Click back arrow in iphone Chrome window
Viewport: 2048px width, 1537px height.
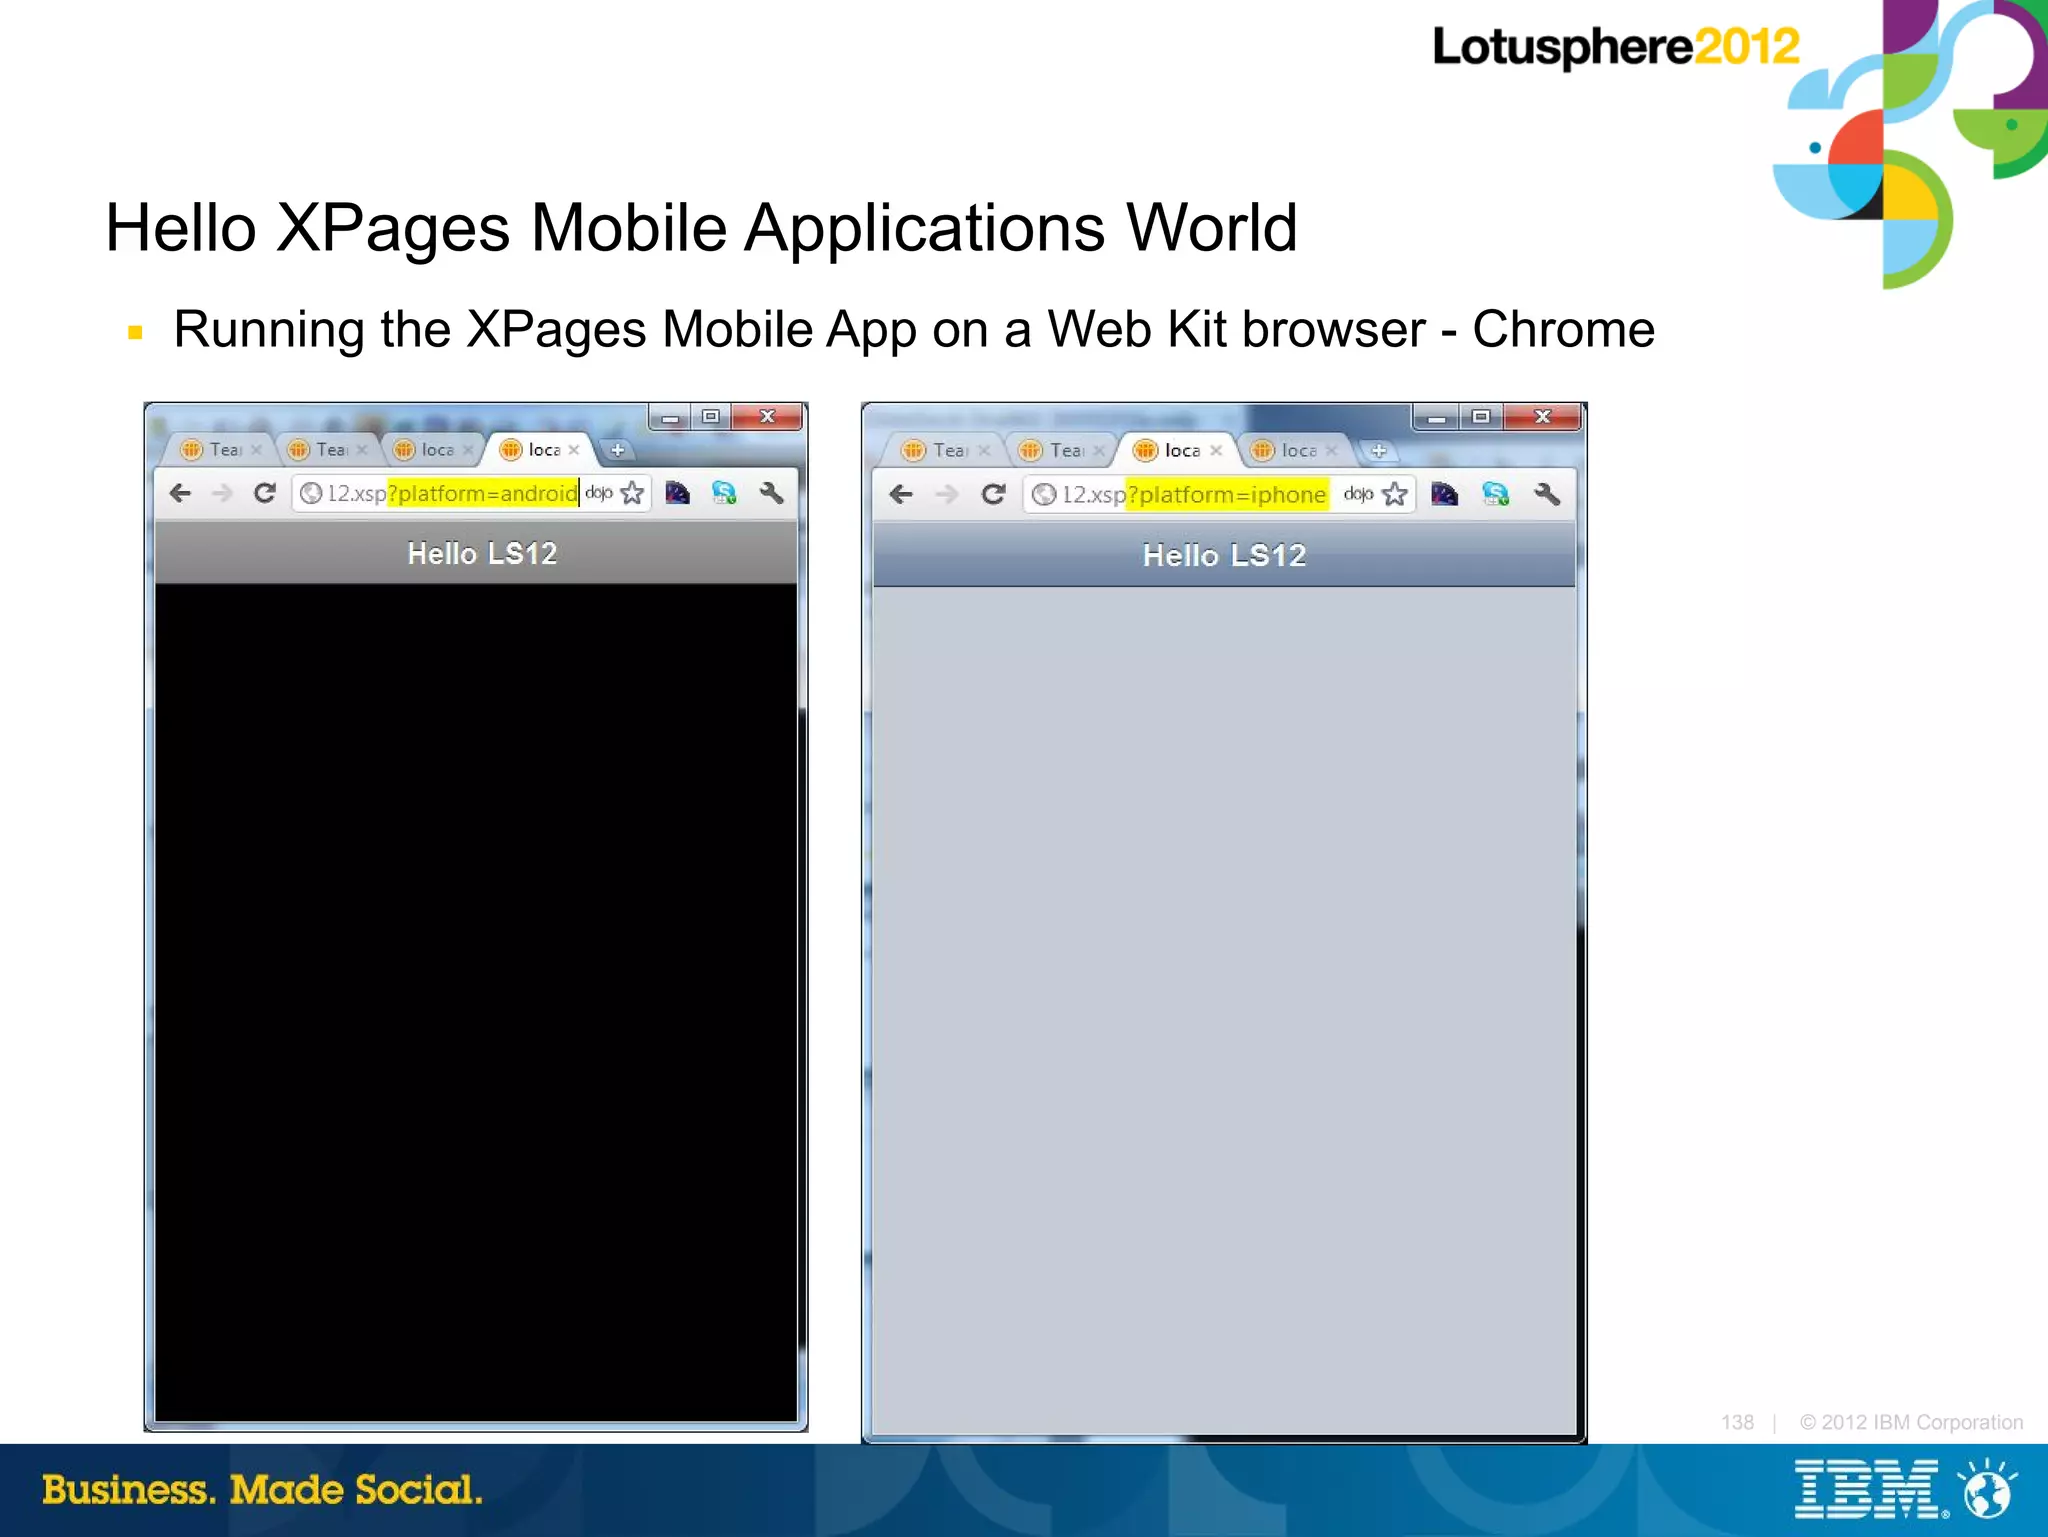(x=901, y=494)
